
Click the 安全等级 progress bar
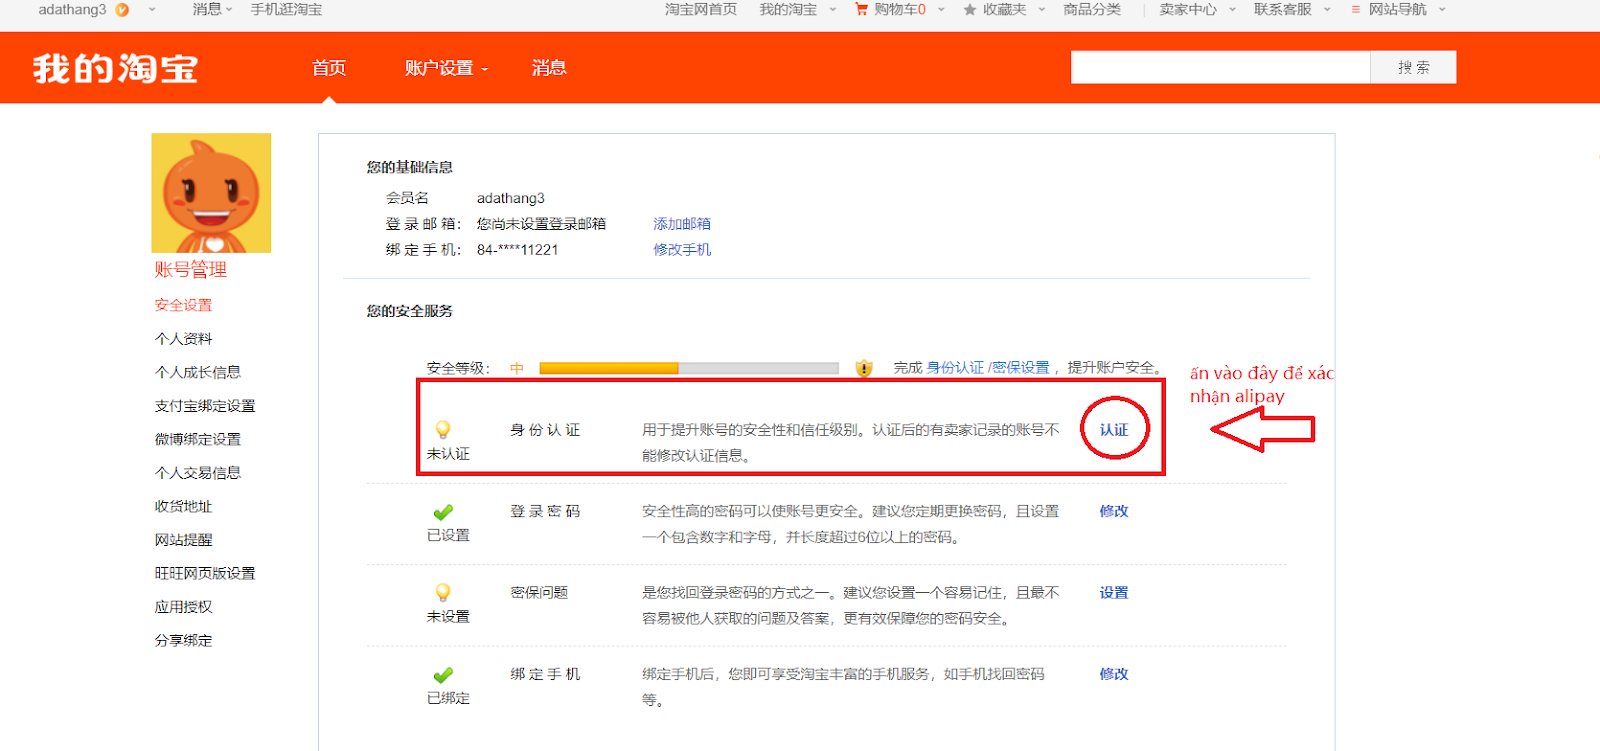pyautogui.click(x=689, y=368)
